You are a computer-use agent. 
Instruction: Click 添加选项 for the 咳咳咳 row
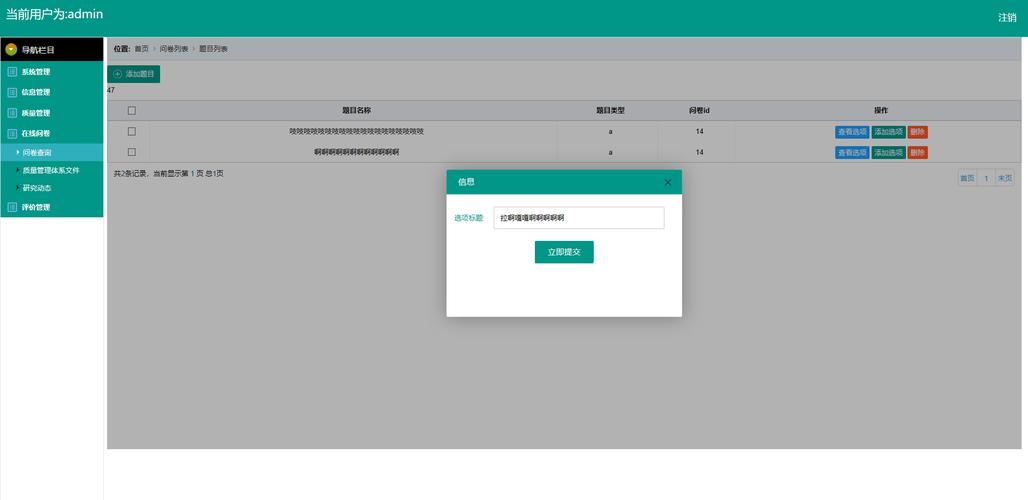pyautogui.click(x=888, y=132)
